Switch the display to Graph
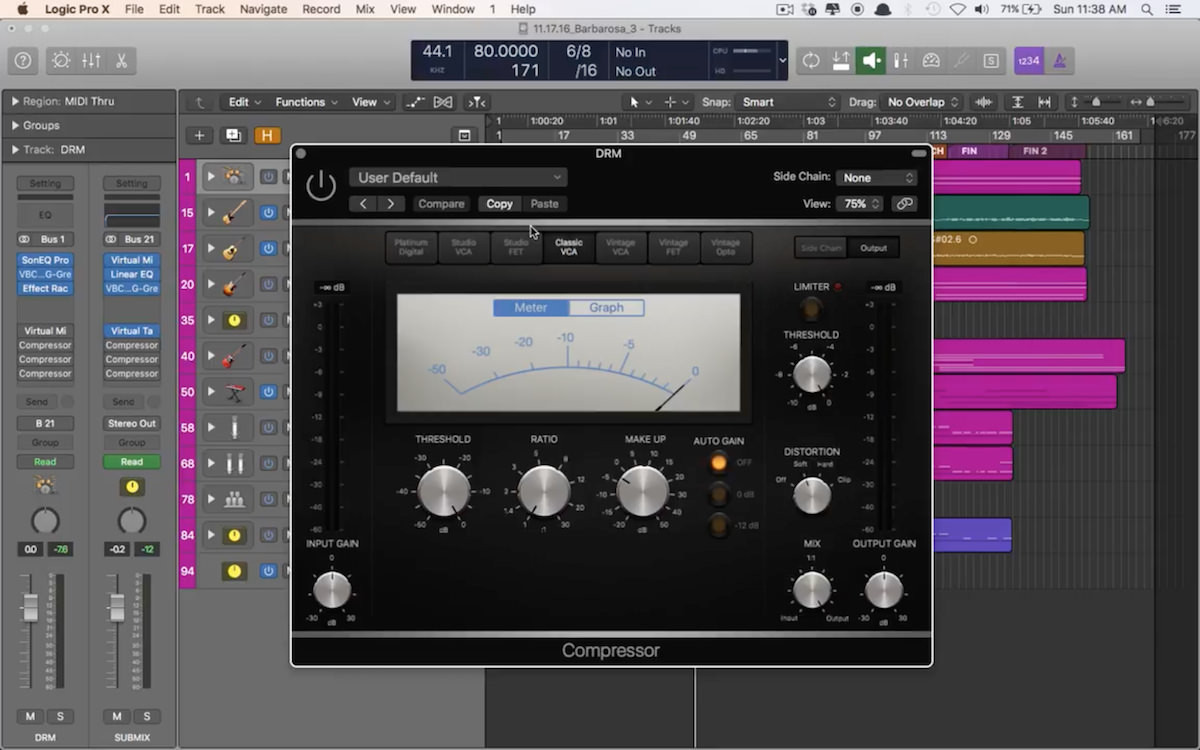The width and height of the screenshot is (1200, 750). [606, 308]
